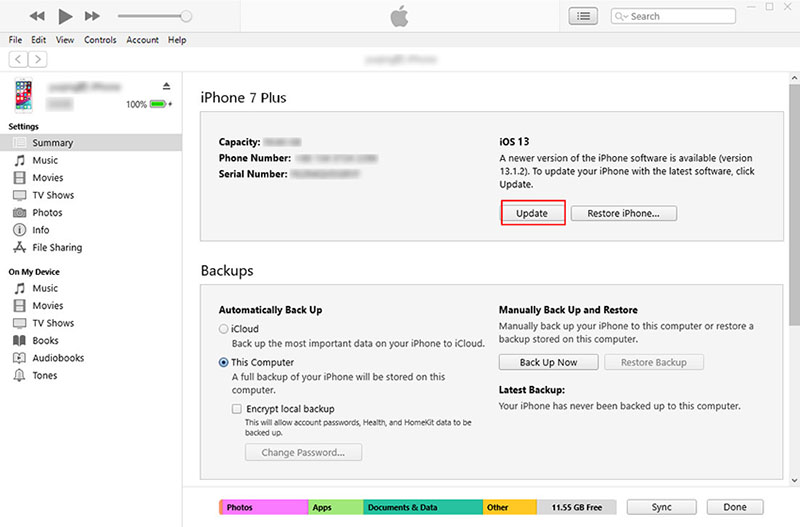This screenshot has width=800, height=527.
Task: Open the Controls menu
Action: (x=100, y=40)
